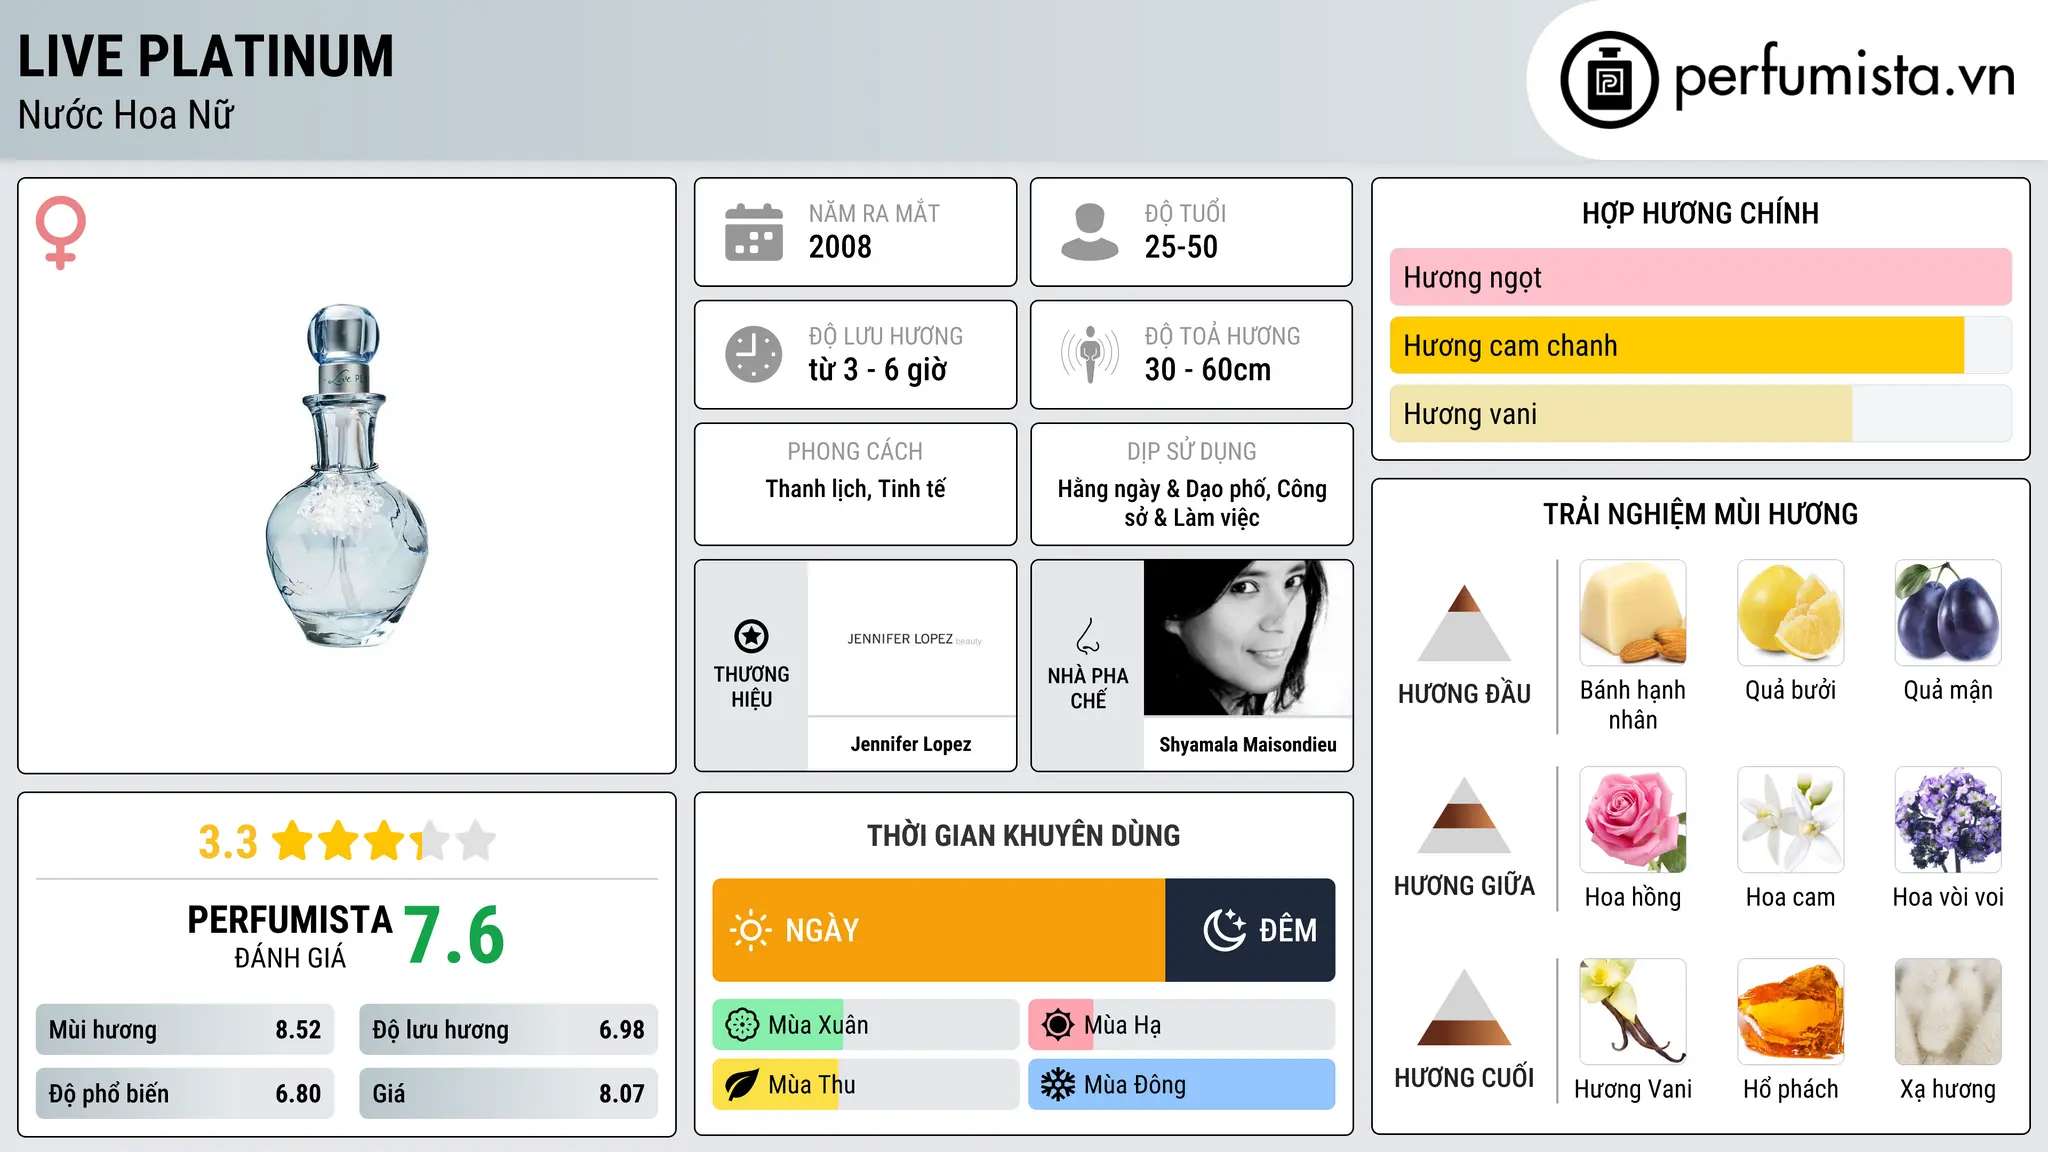
Task: Click the dark Đêm nighttime bar
Action: tap(1250, 930)
